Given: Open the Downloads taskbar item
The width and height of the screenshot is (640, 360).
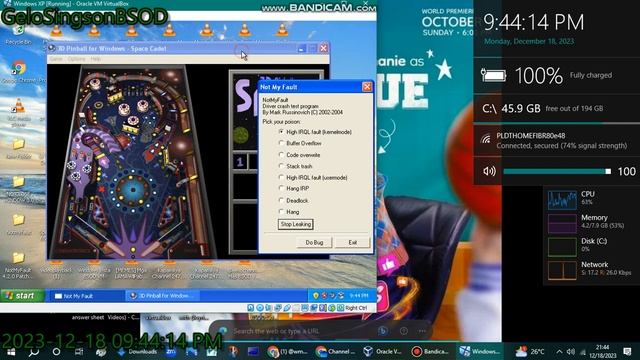Looking at the screenshot, I should pos(138,351).
